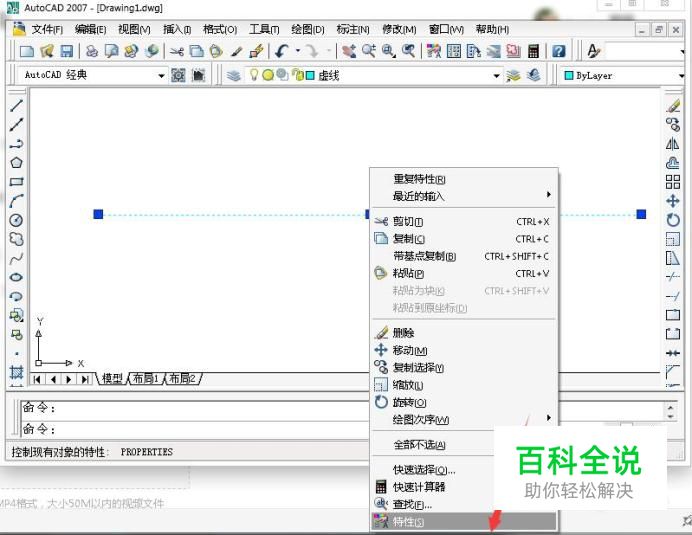The height and width of the screenshot is (535, 692).
Task: Switch to 布局1 tab
Action: coord(146,378)
